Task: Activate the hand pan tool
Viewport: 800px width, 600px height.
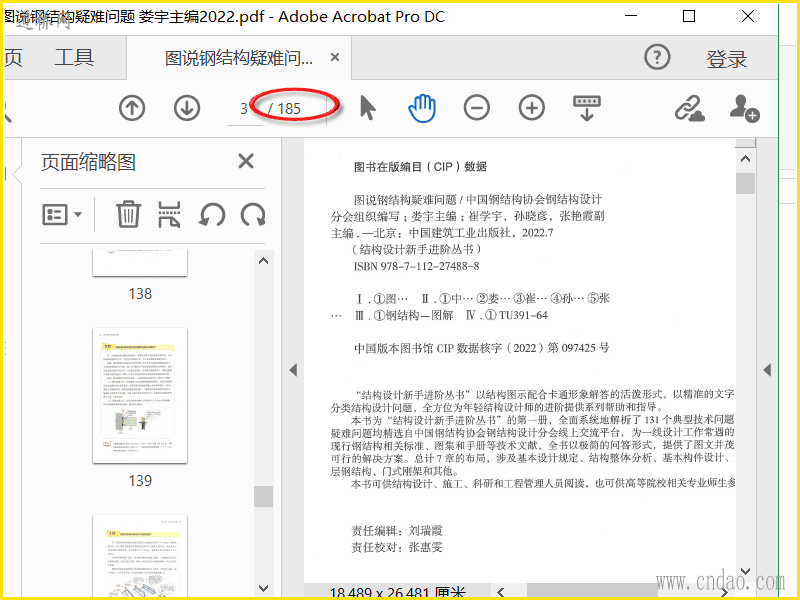Action: point(422,108)
